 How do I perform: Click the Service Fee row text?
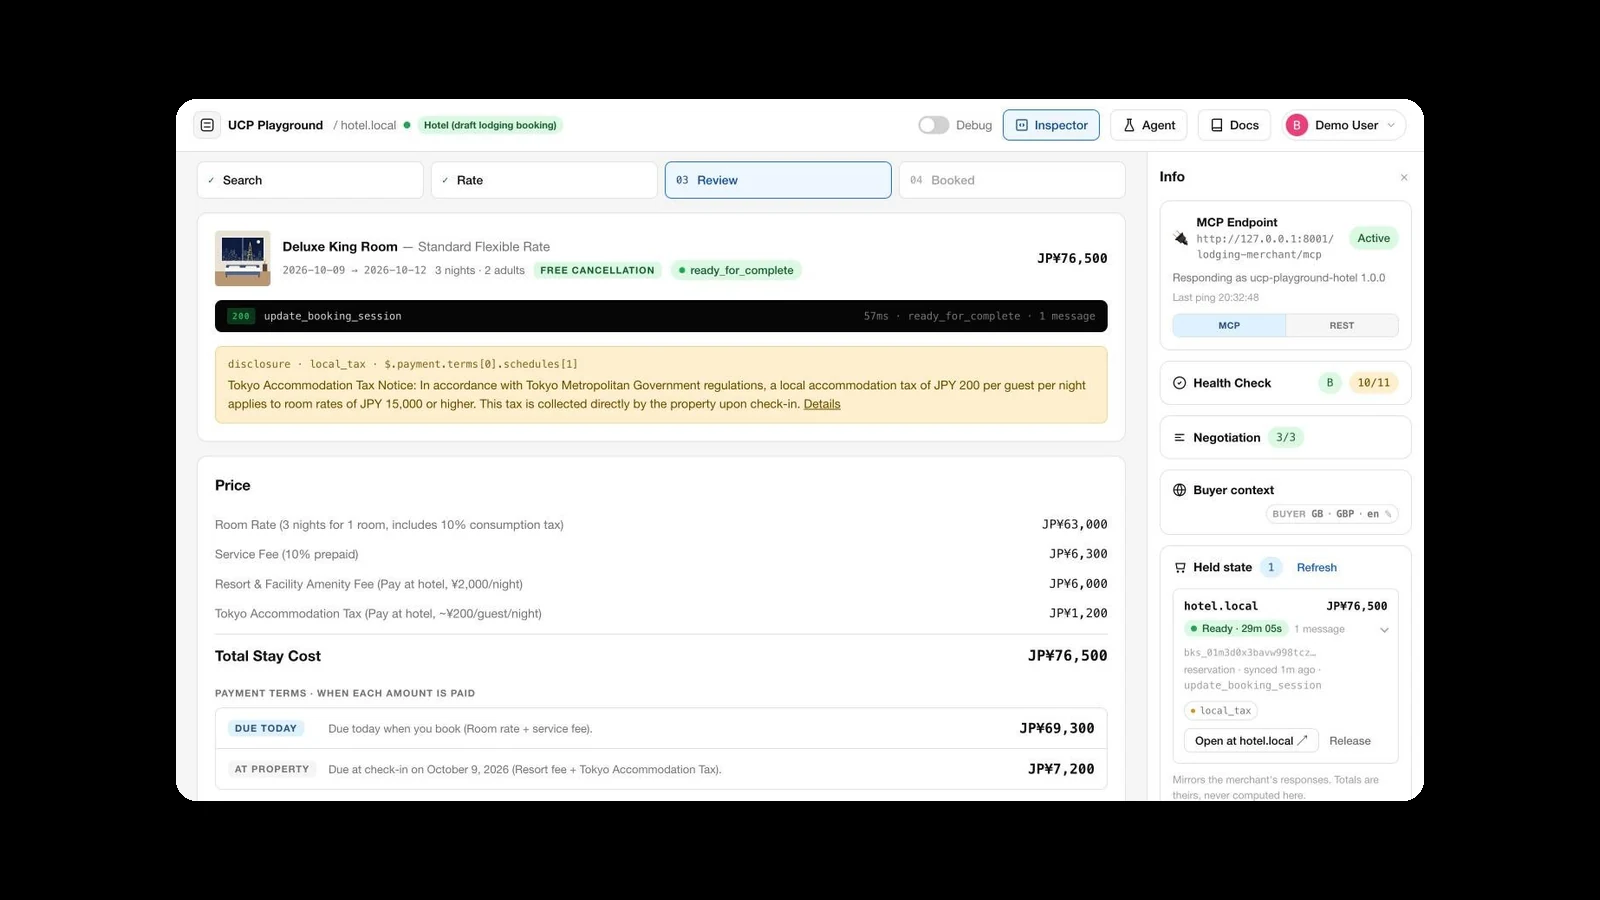pyautogui.click(x=286, y=554)
